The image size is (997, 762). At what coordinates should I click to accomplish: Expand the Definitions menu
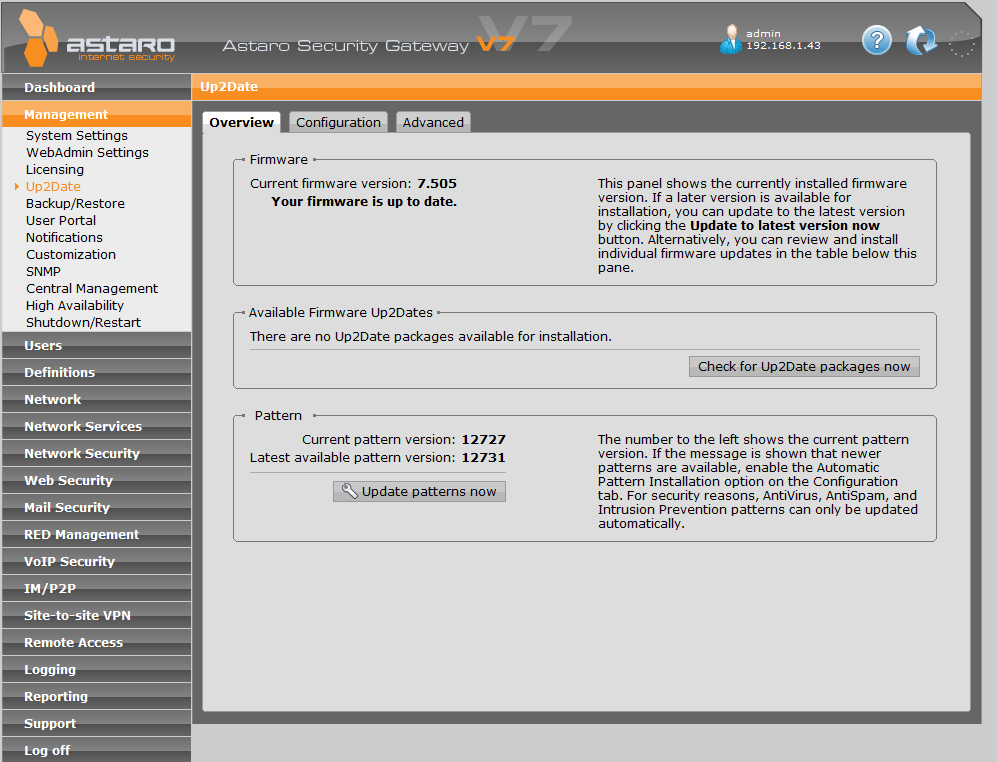[x=96, y=372]
